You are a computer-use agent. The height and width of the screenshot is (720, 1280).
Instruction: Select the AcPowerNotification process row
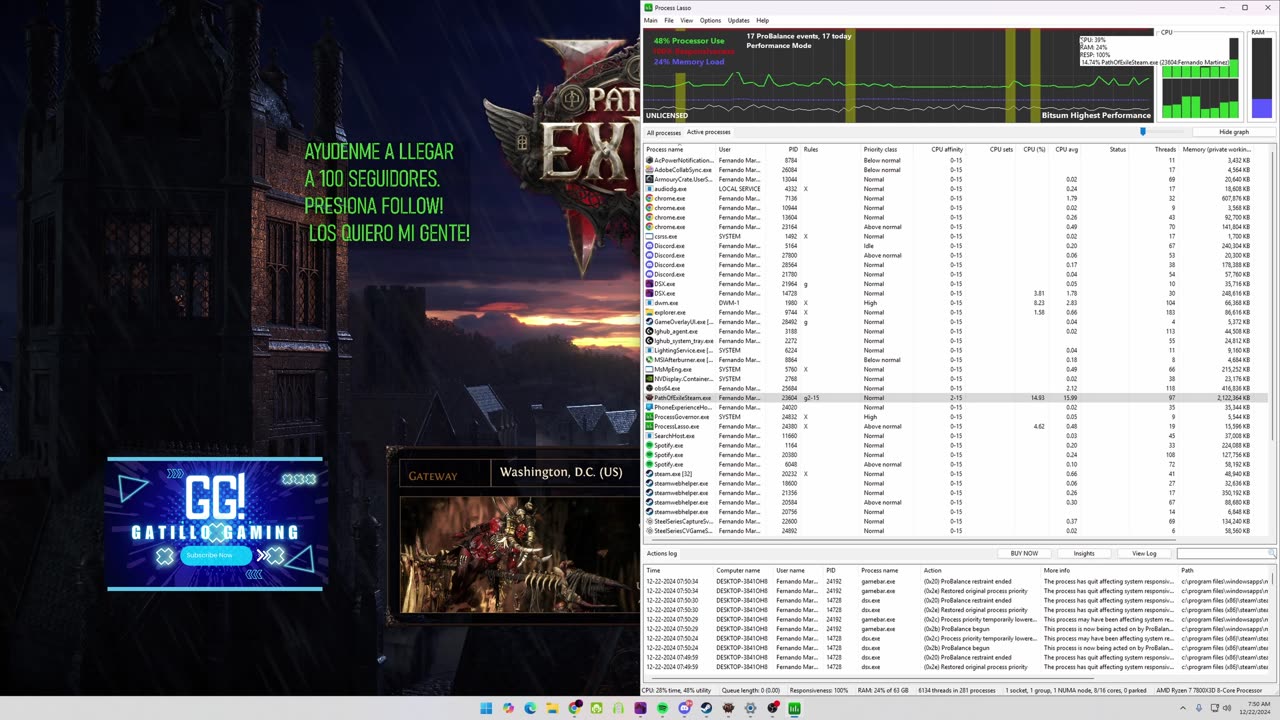[955, 160]
